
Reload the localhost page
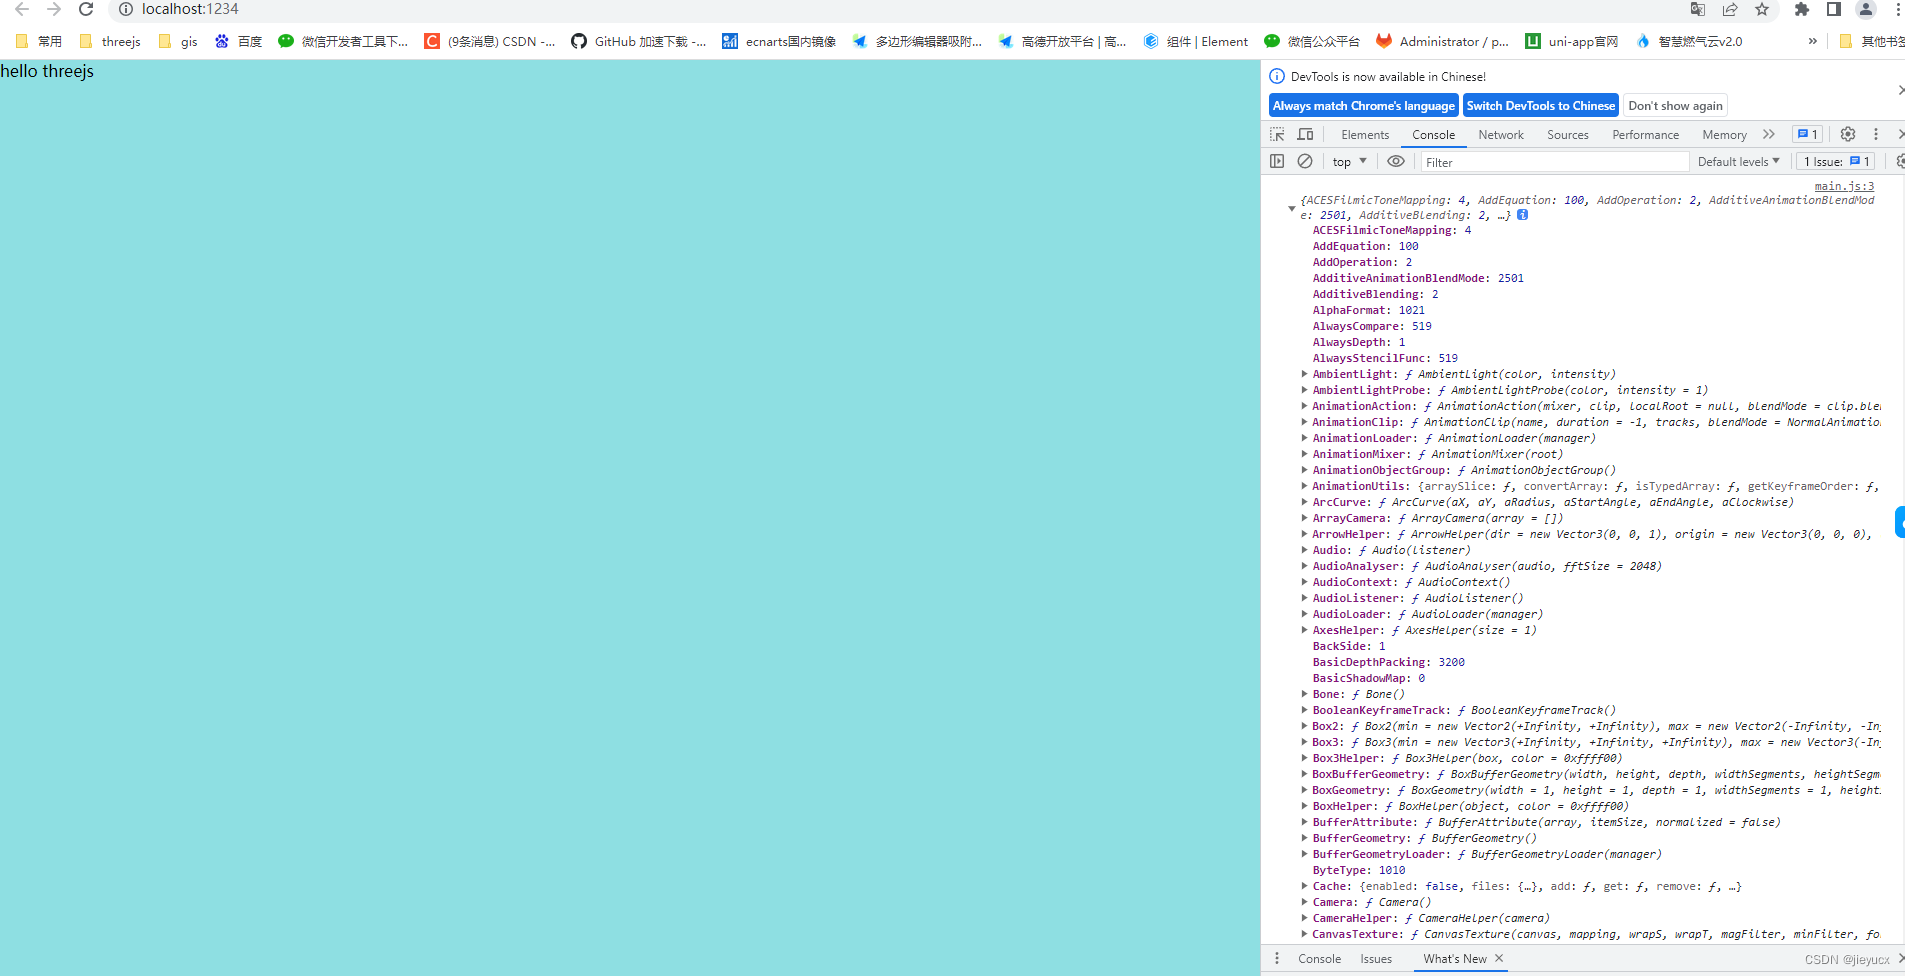pos(86,9)
